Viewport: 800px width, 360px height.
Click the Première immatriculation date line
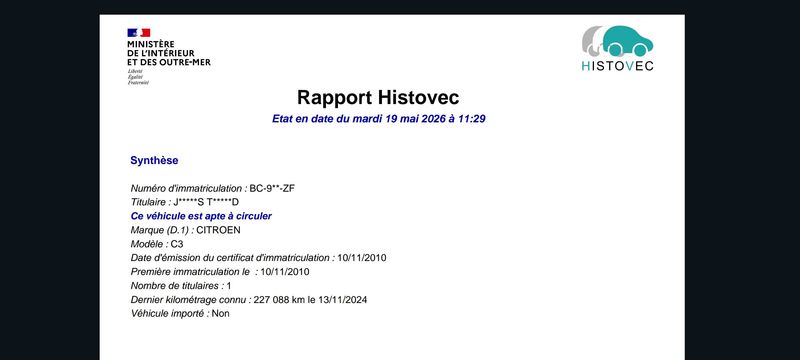coord(220,272)
